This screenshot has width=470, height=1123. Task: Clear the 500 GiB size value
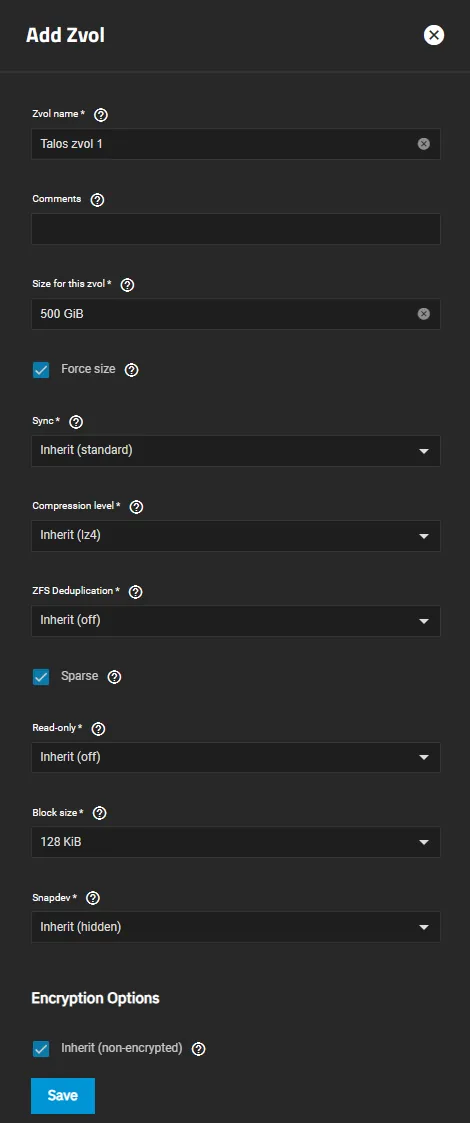423,314
